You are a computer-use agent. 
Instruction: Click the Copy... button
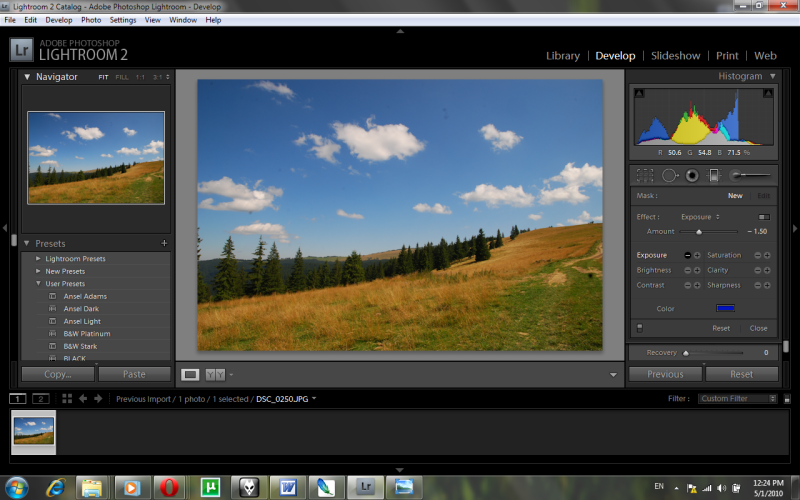coord(58,374)
